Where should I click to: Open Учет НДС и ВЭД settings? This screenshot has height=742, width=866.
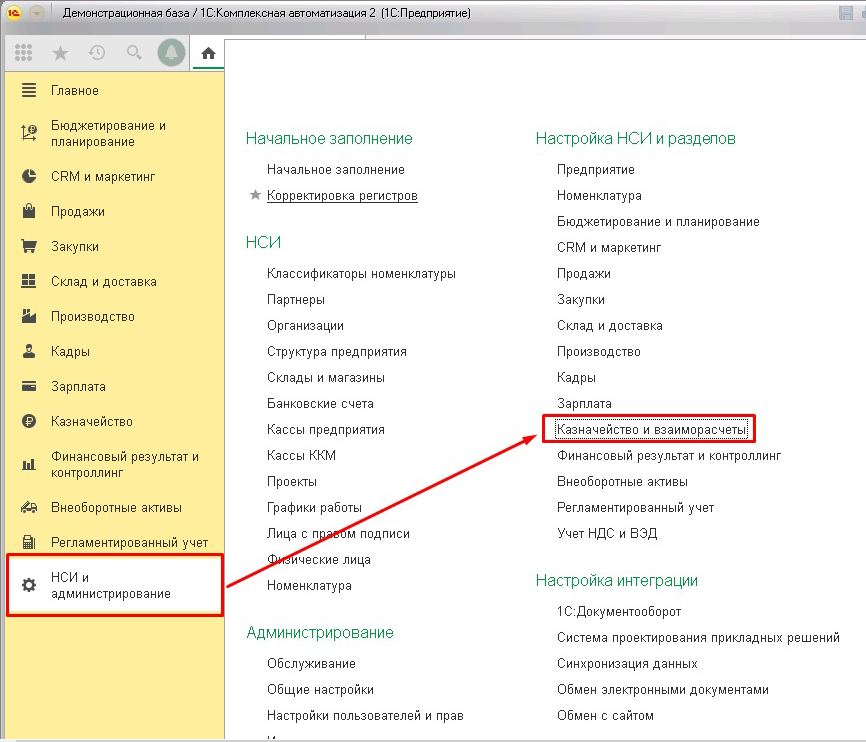click(607, 534)
